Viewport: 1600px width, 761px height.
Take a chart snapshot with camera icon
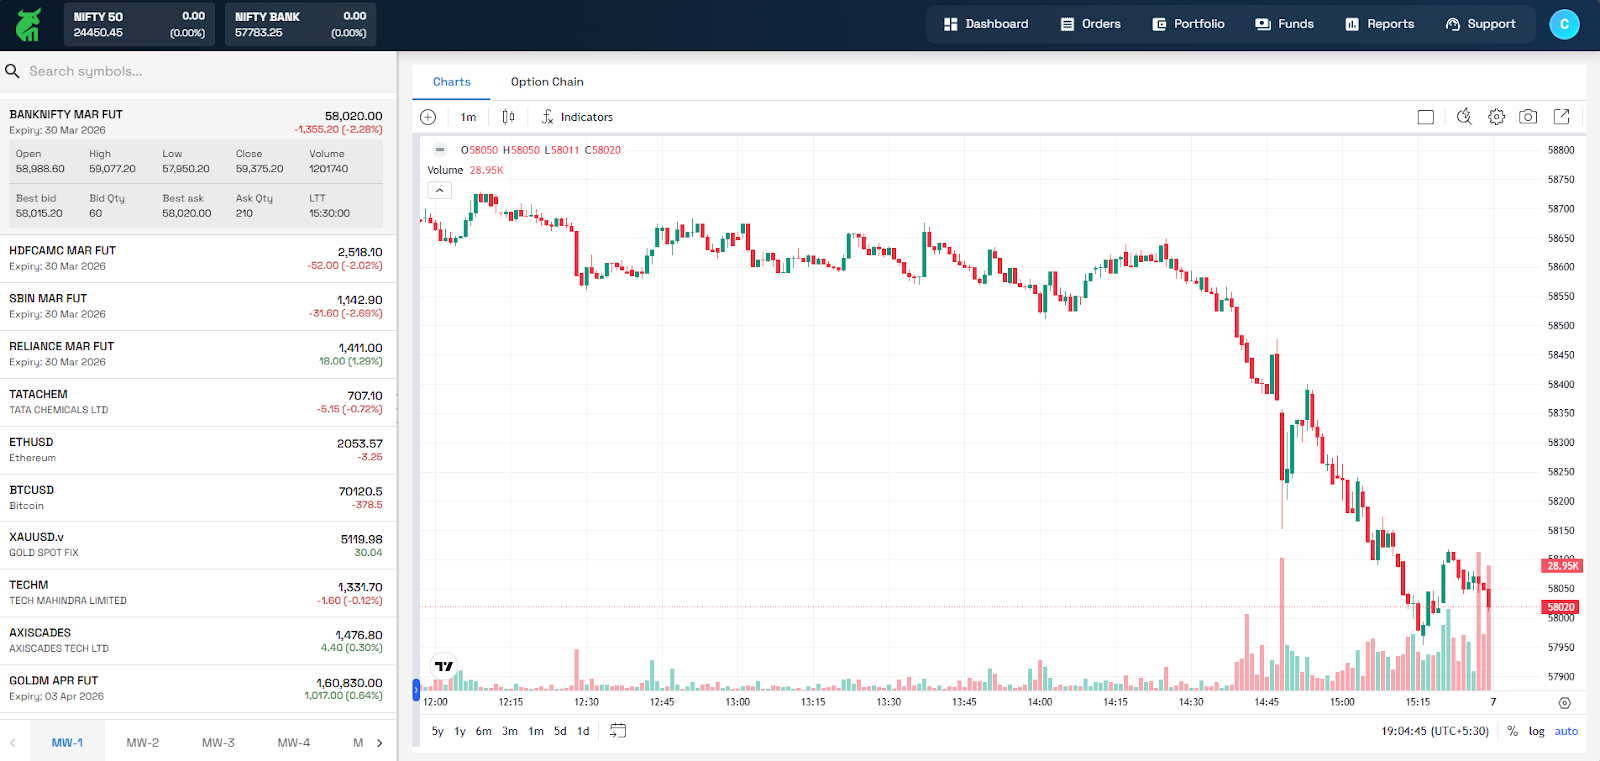pyautogui.click(x=1528, y=117)
